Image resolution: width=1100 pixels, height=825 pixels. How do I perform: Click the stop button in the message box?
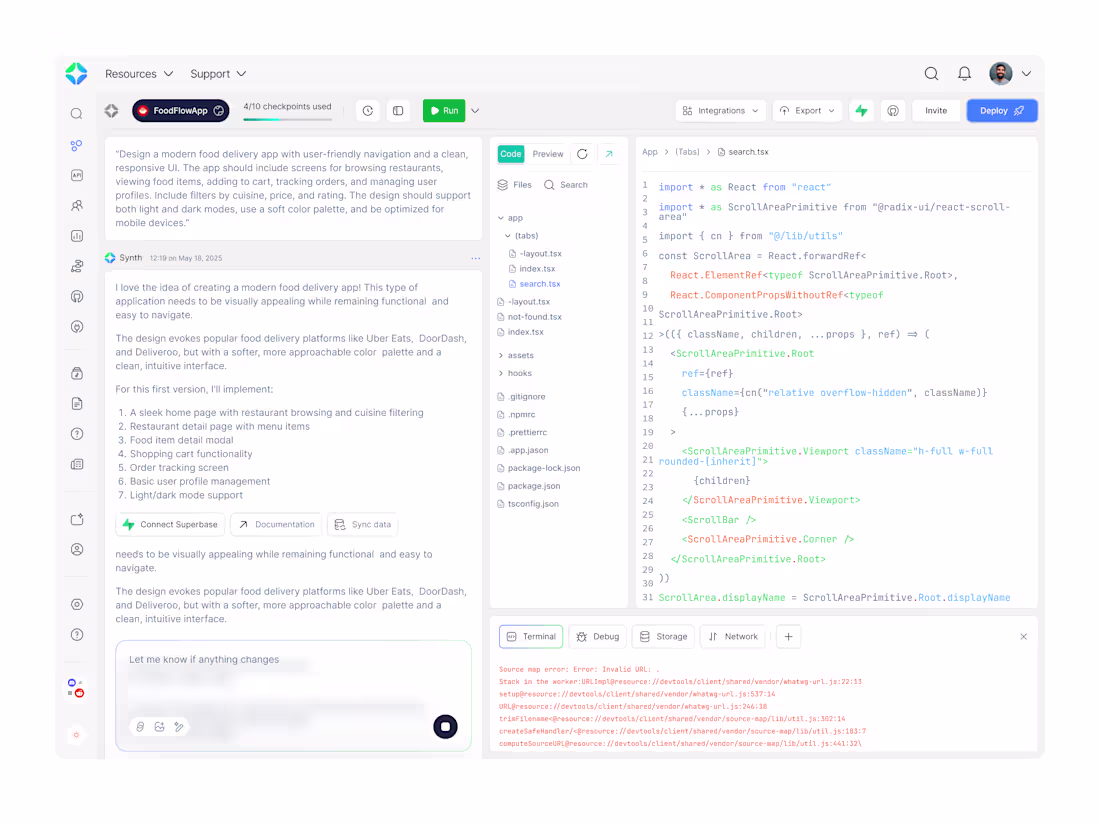point(444,727)
